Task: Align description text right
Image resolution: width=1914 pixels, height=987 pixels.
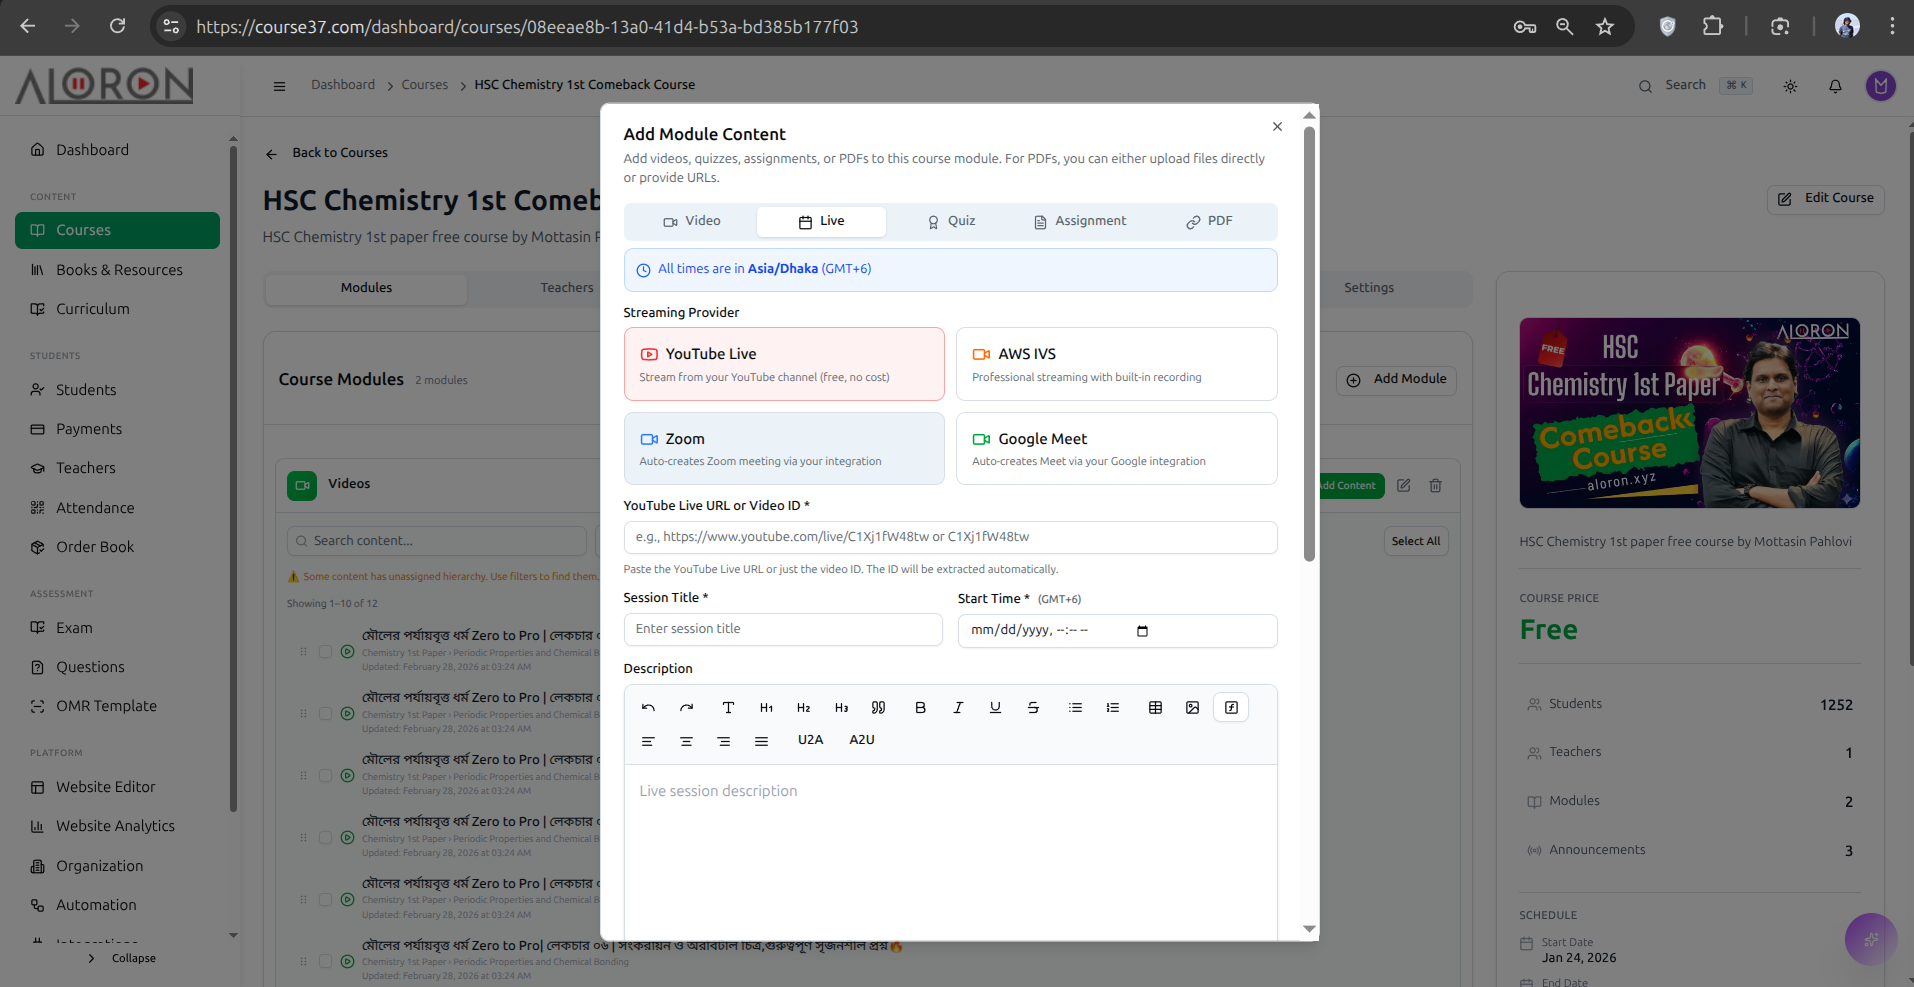Action: pos(723,741)
